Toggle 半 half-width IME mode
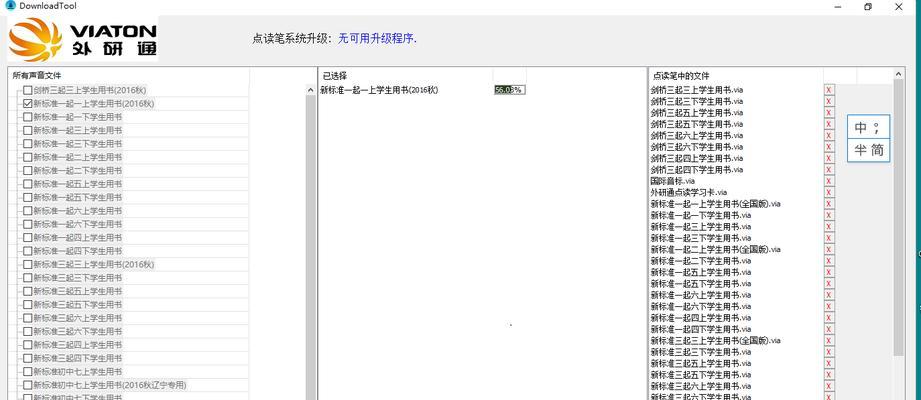The width and height of the screenshot is (921, 400). [861, 149]
